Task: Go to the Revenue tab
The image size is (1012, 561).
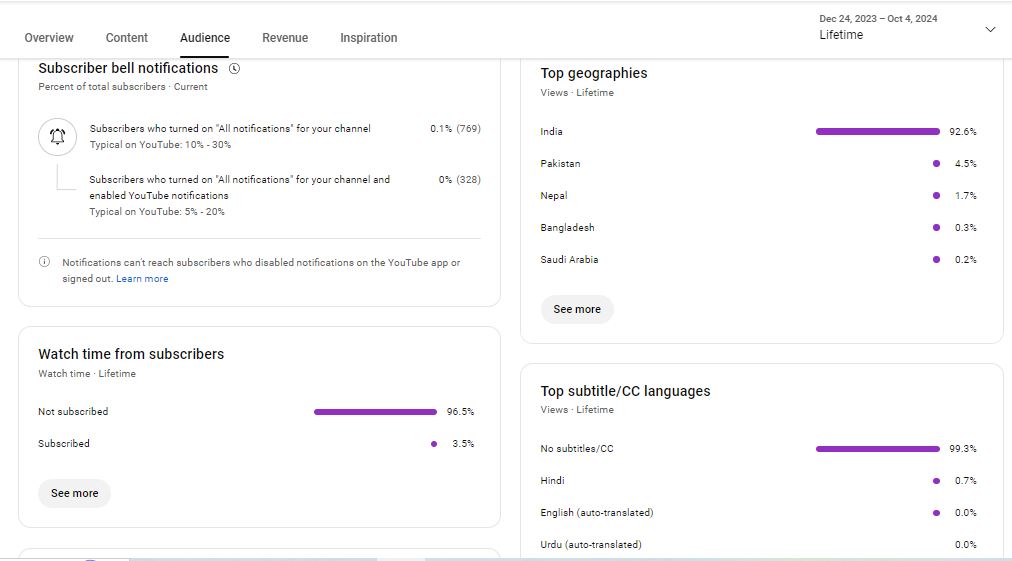Action: (x=285, y=38)
